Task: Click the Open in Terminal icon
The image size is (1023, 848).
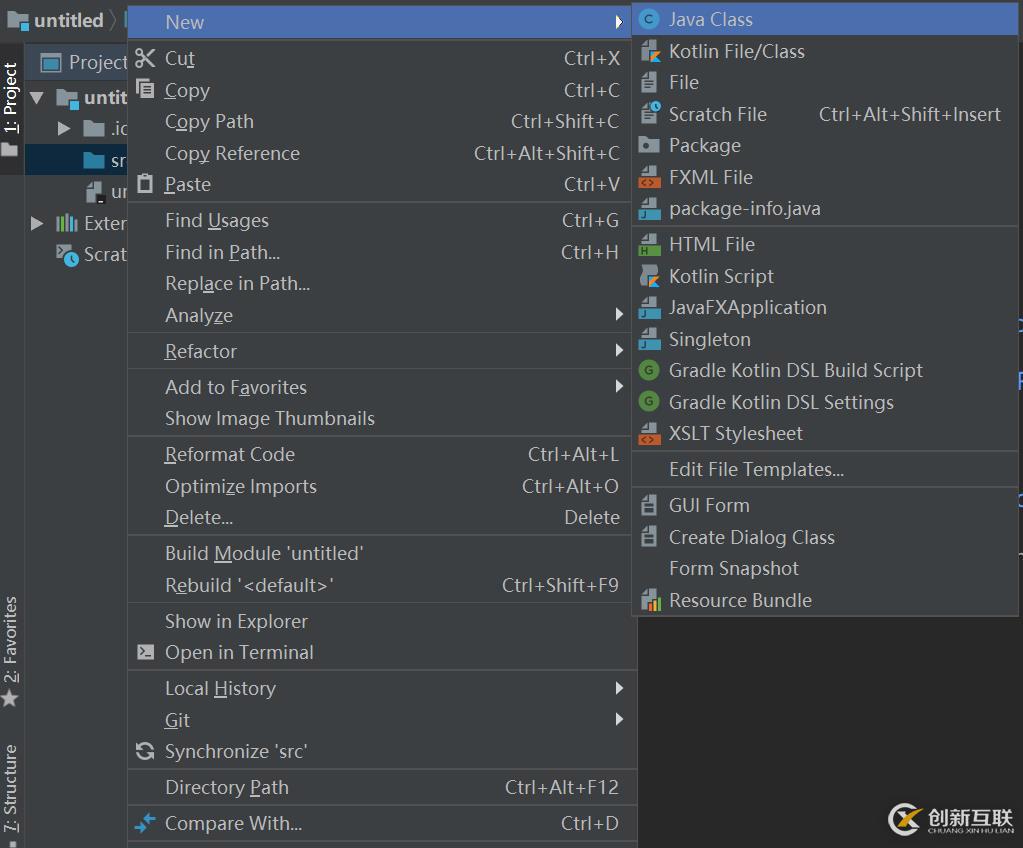Action: coord(145,652)
